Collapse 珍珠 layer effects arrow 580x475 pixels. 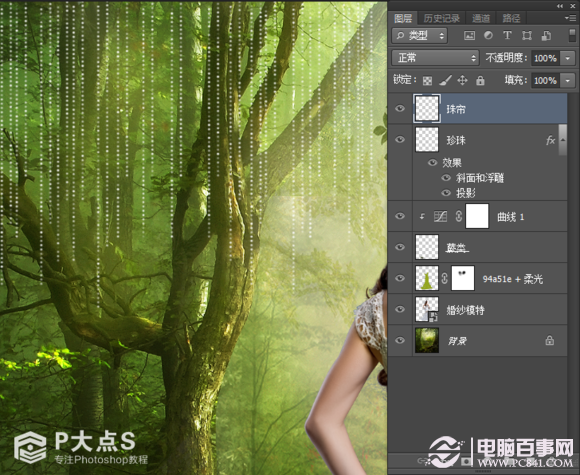click(563, 140)
